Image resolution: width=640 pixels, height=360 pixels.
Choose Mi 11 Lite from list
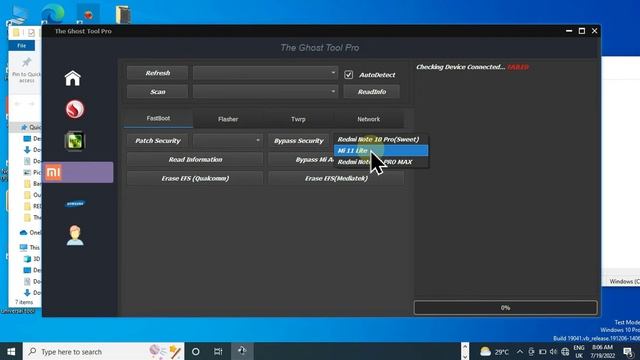[381, 151]
